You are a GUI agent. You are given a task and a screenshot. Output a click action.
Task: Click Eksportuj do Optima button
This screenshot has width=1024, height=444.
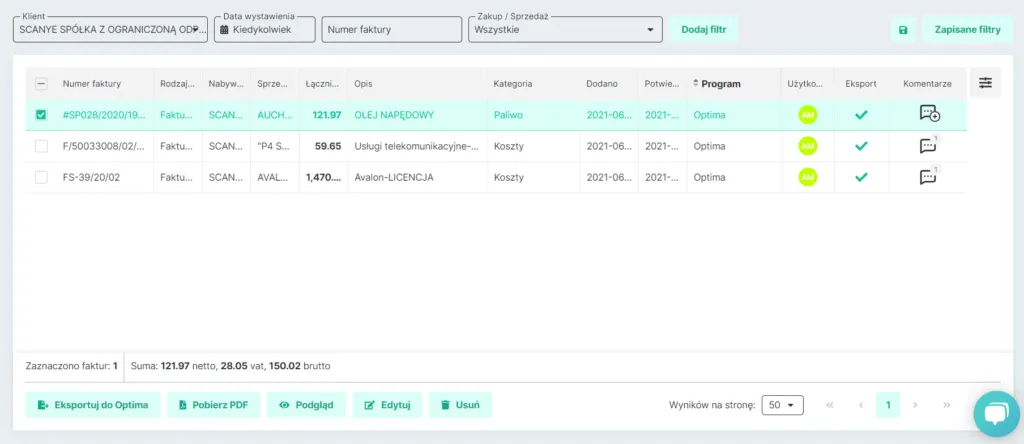pos(93,405)
